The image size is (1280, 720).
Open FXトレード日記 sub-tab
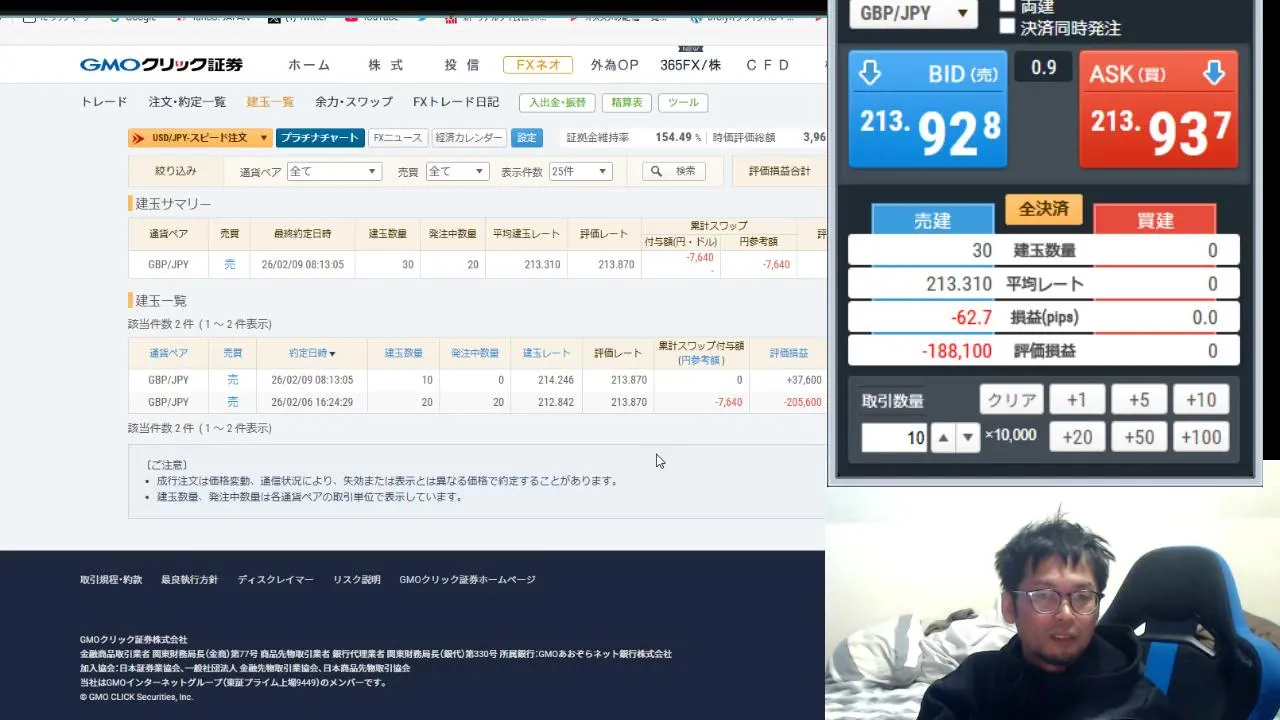pyautogui.click(x=456, y=102)
